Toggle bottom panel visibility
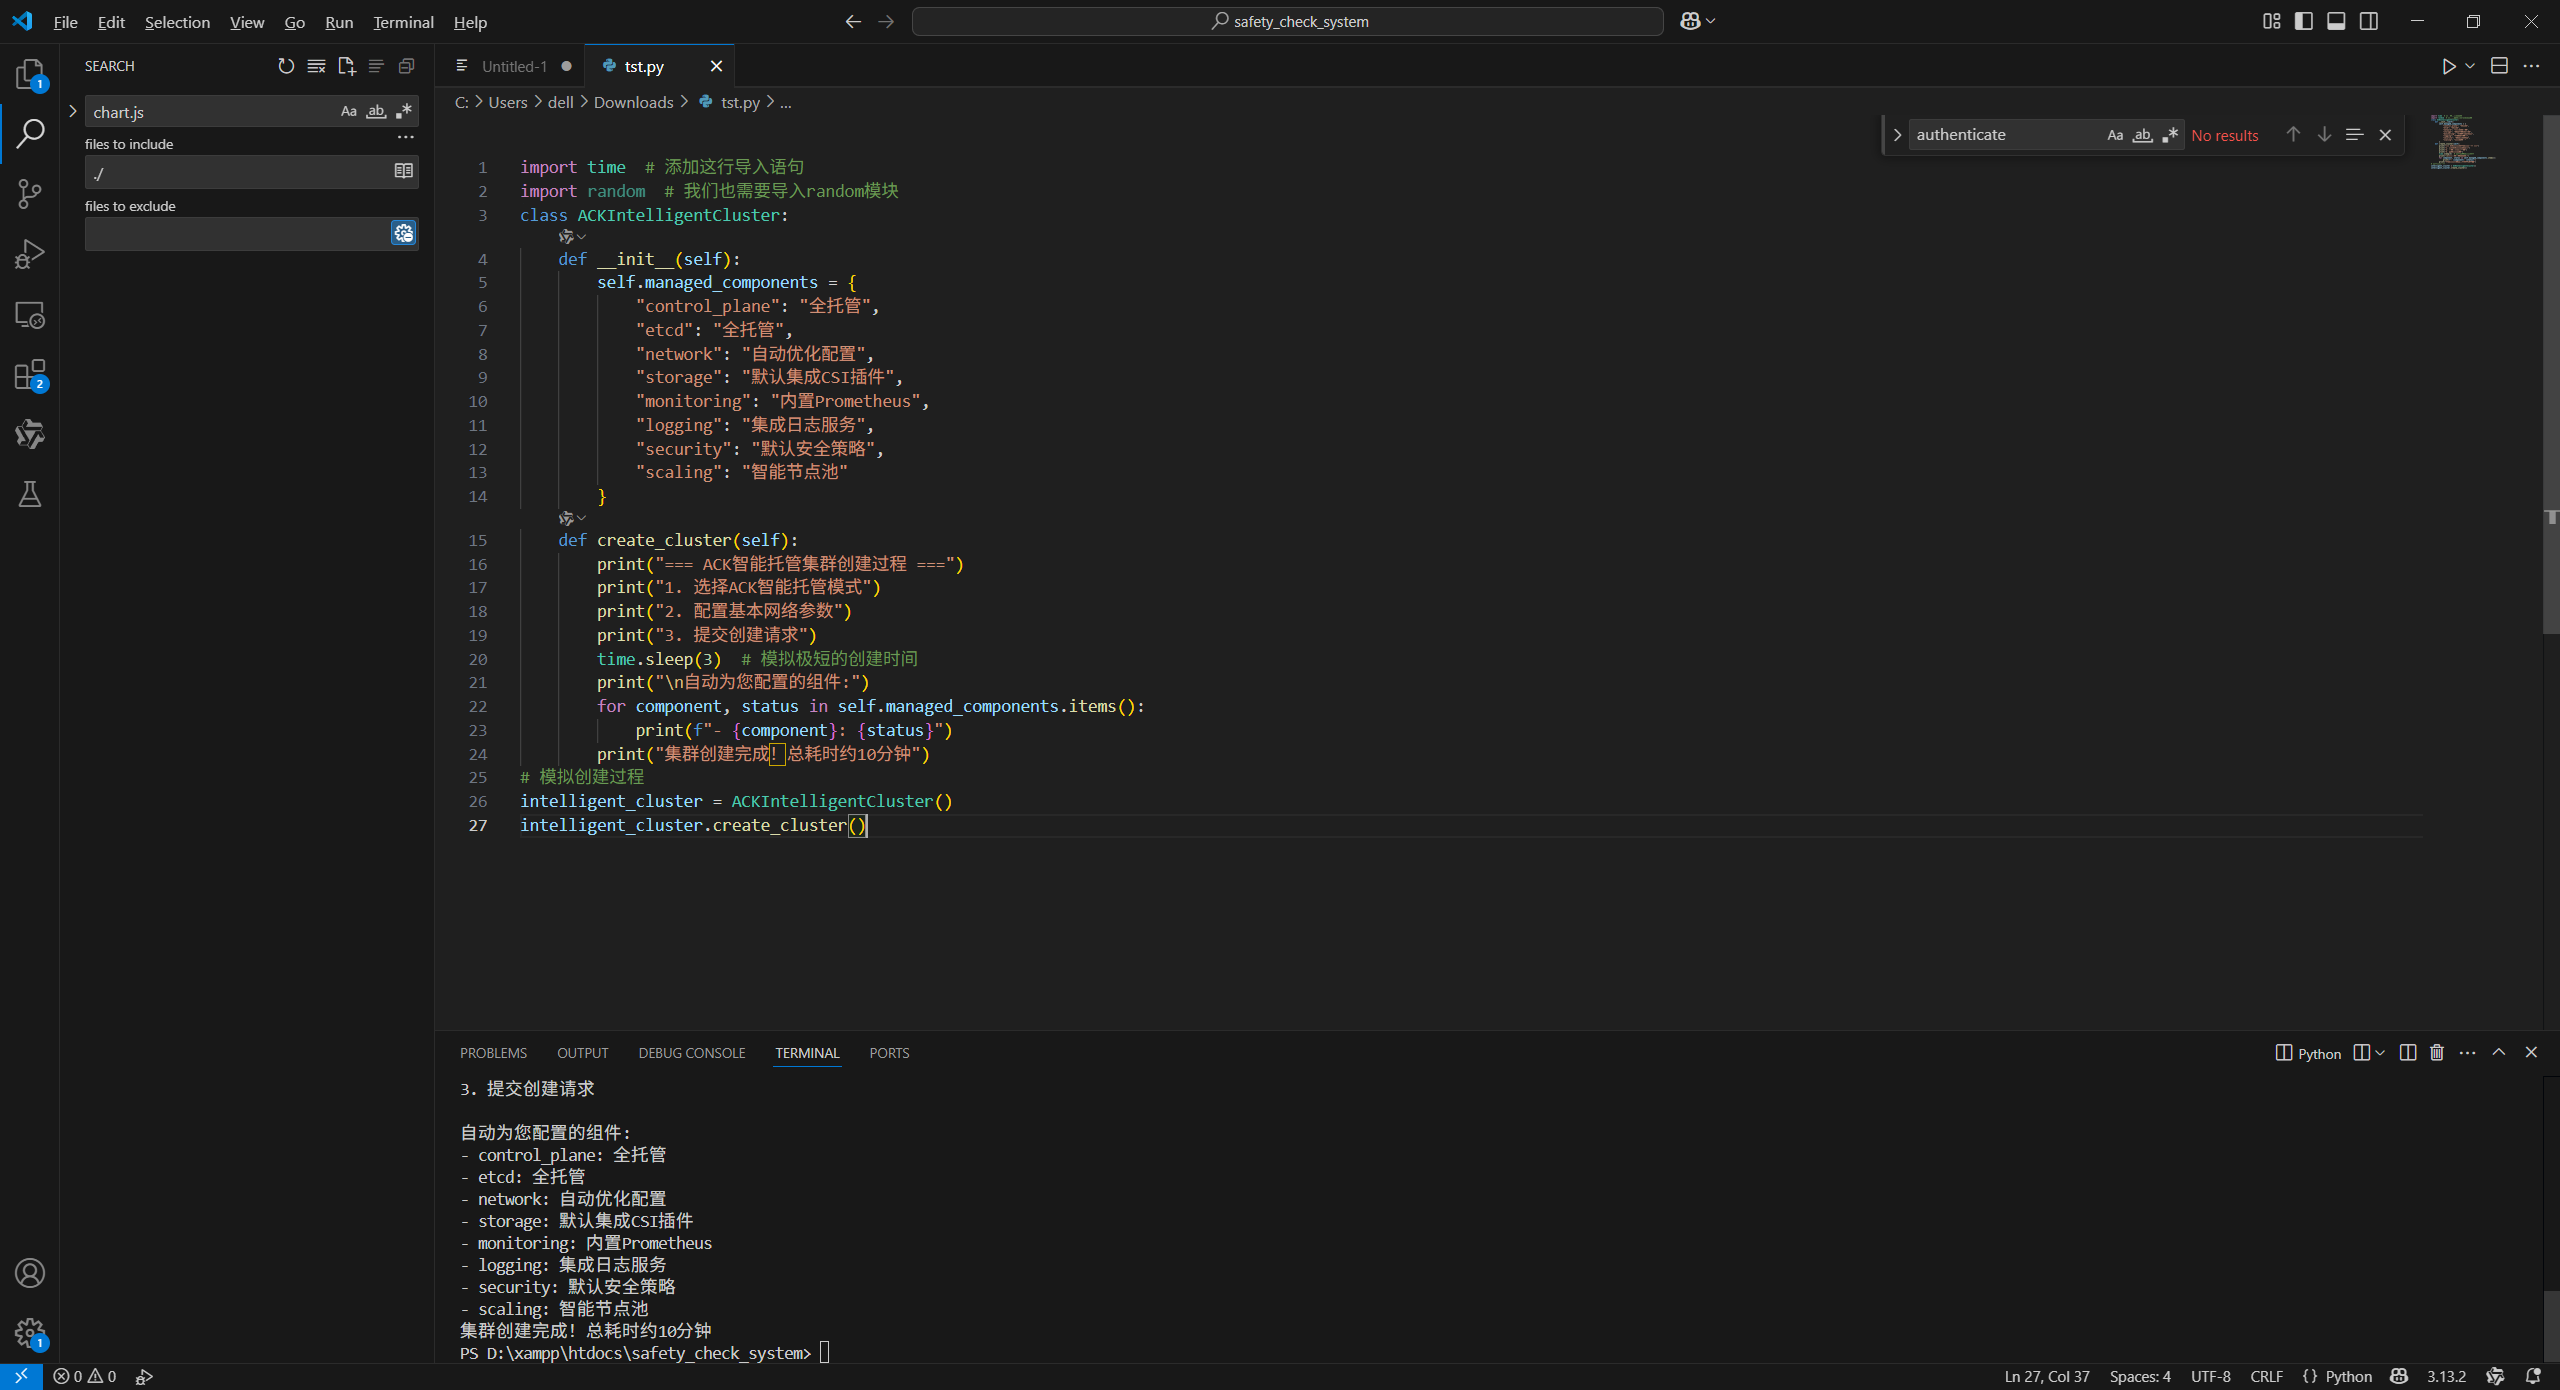This screenshot has width=2560, height=1390. (2336, 21)
